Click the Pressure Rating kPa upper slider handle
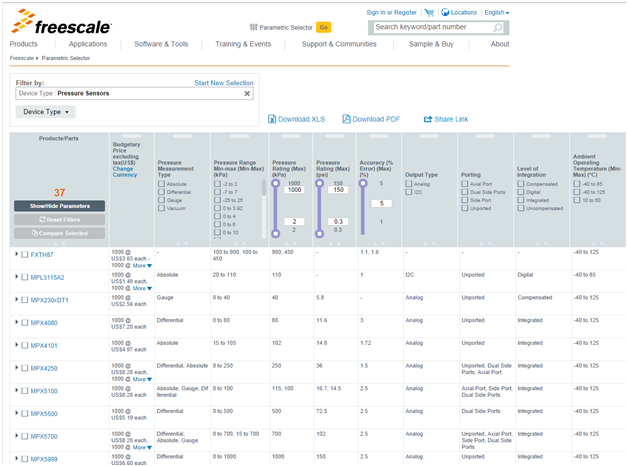Screen dimensions: 628x467 276,183
